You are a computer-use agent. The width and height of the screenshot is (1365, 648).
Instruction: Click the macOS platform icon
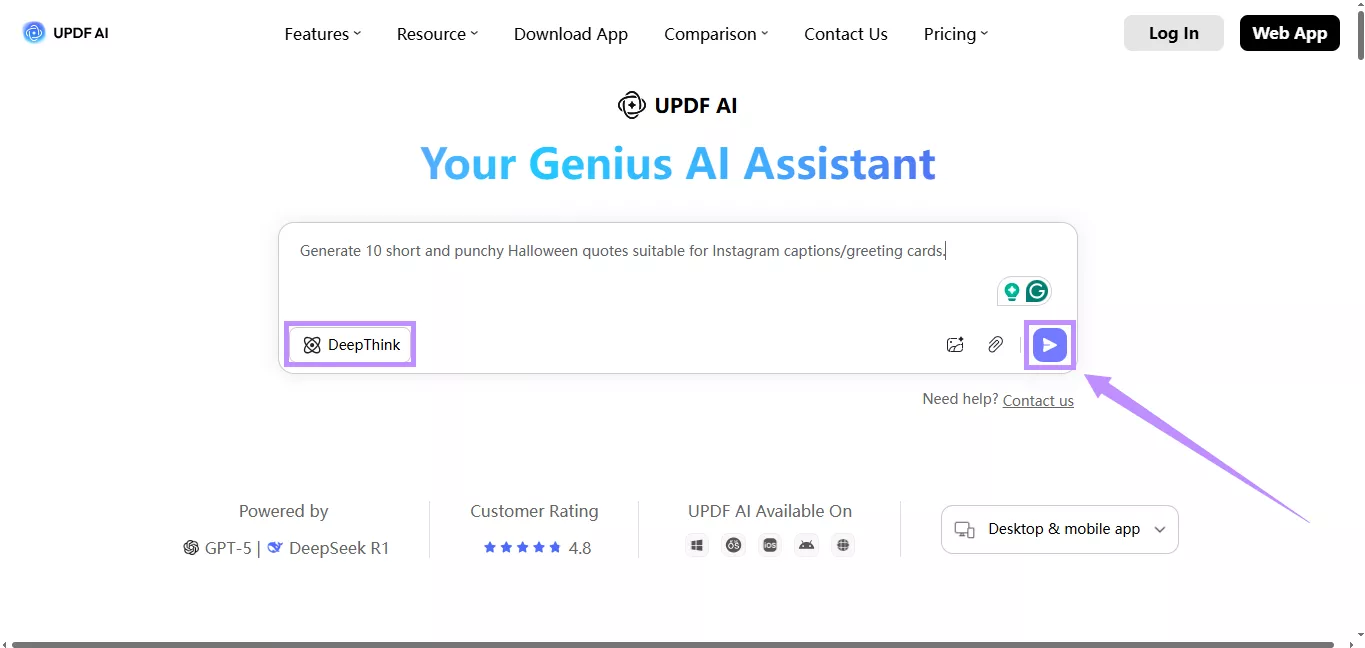(733, 545)
